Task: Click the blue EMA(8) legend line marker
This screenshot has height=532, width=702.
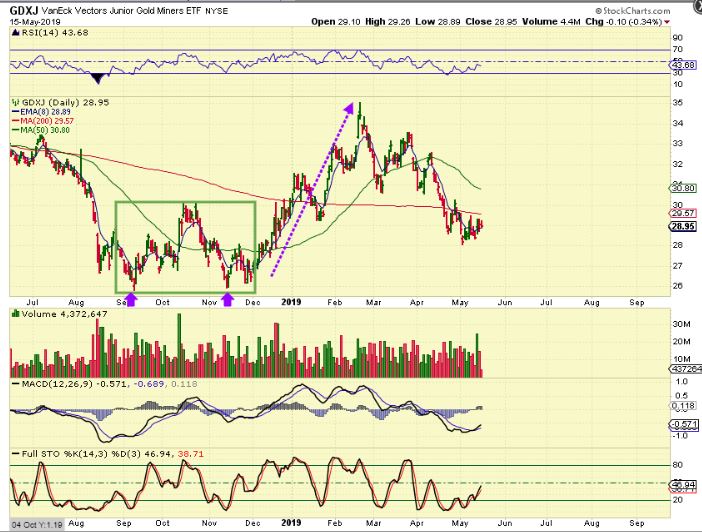Action: coord(16,112)
